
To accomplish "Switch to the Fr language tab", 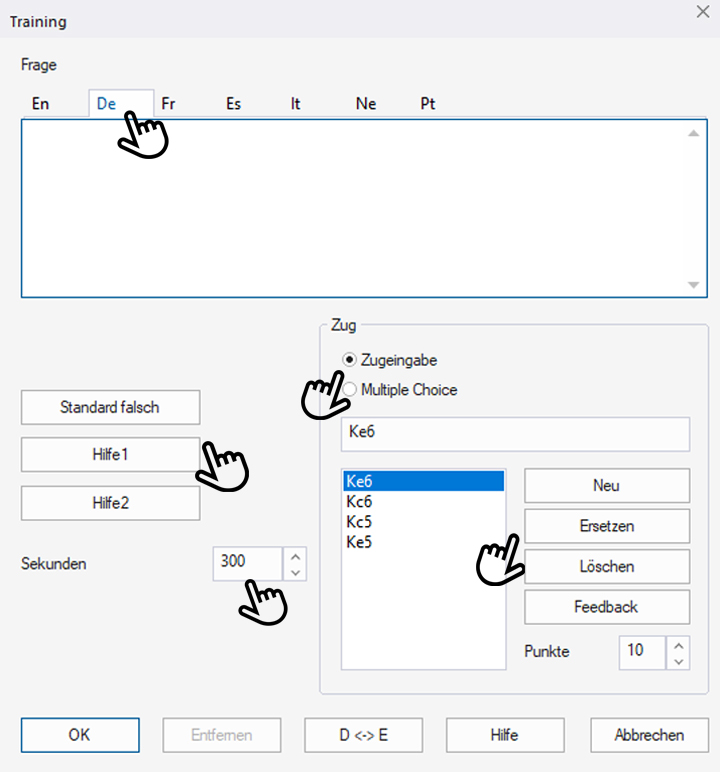I will (x=169, y=104).
